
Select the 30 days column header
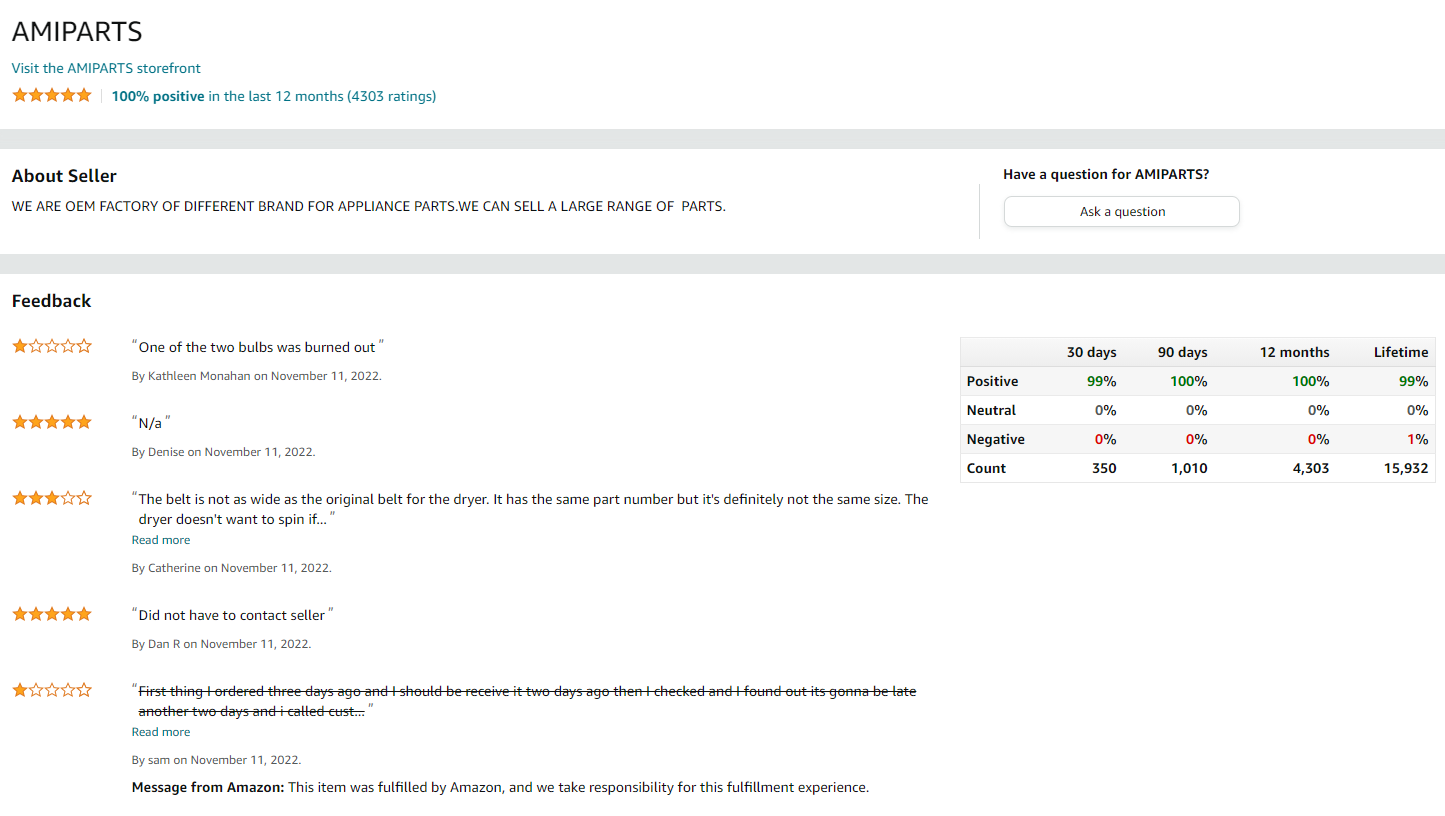tap(1092, 352)
